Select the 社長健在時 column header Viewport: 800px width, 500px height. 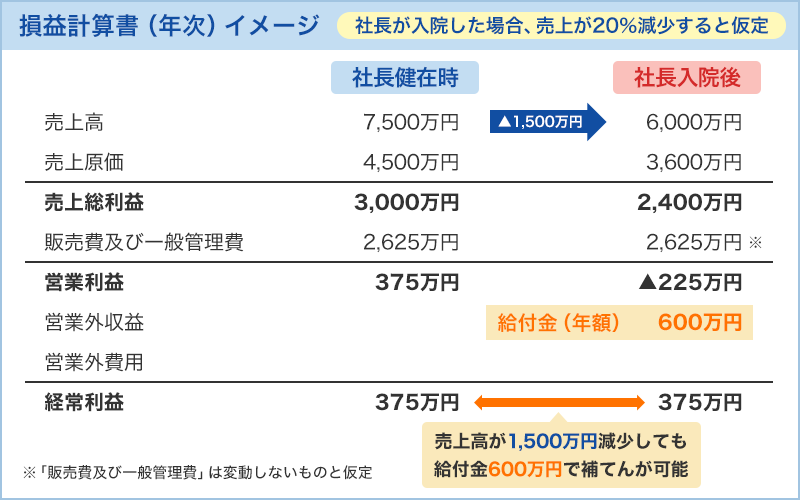[404, 77]
